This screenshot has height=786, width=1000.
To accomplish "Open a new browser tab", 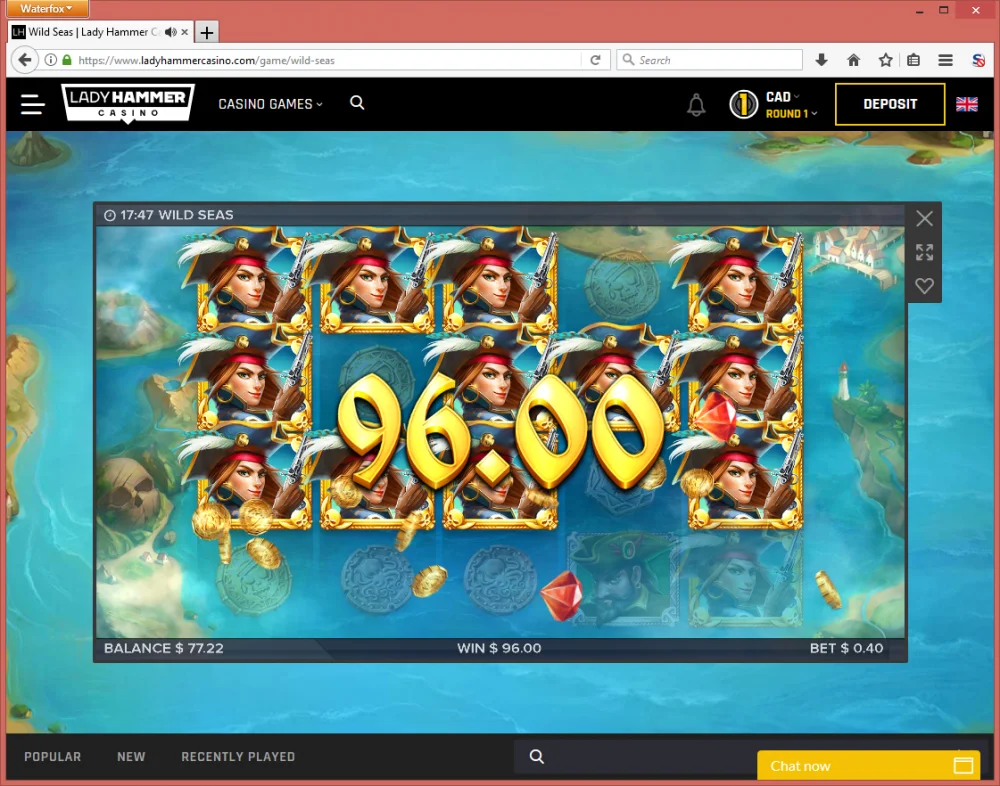I will coord(207,32).
